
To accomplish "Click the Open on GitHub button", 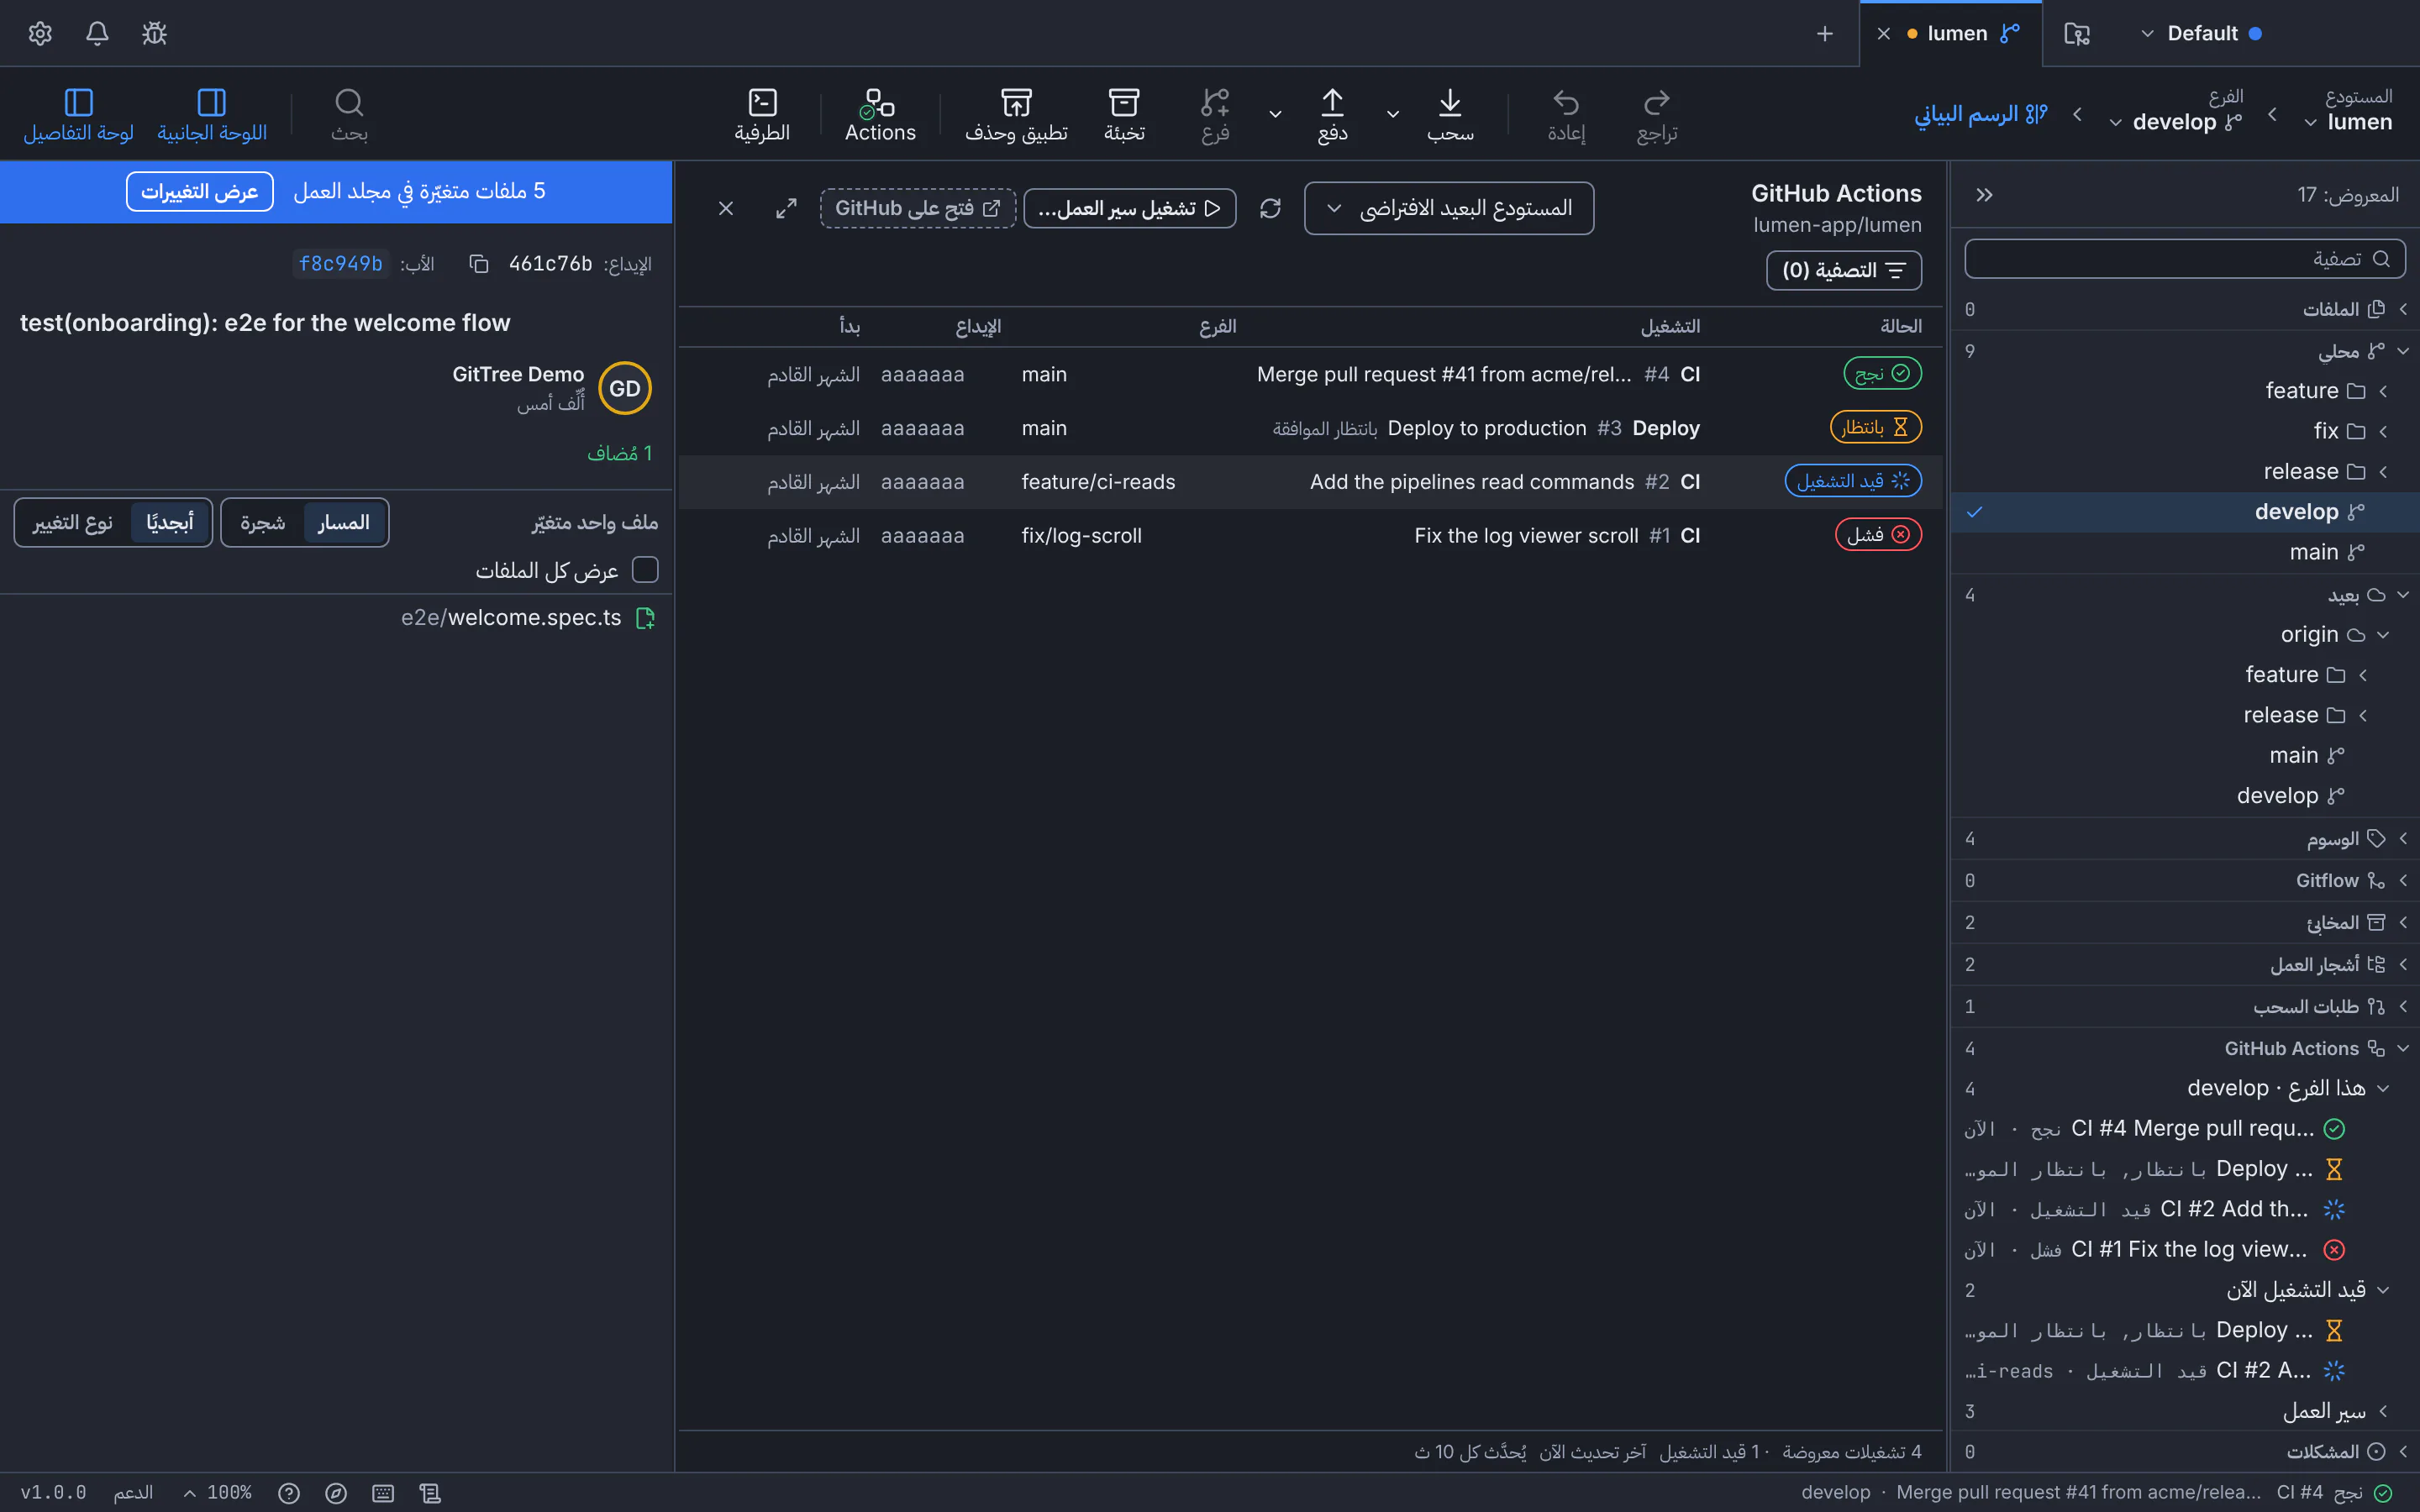I will coord(918,208).
